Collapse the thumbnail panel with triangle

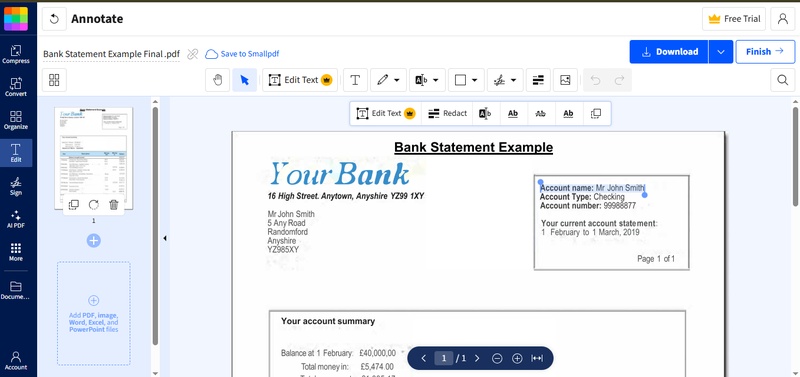(165, 238)
